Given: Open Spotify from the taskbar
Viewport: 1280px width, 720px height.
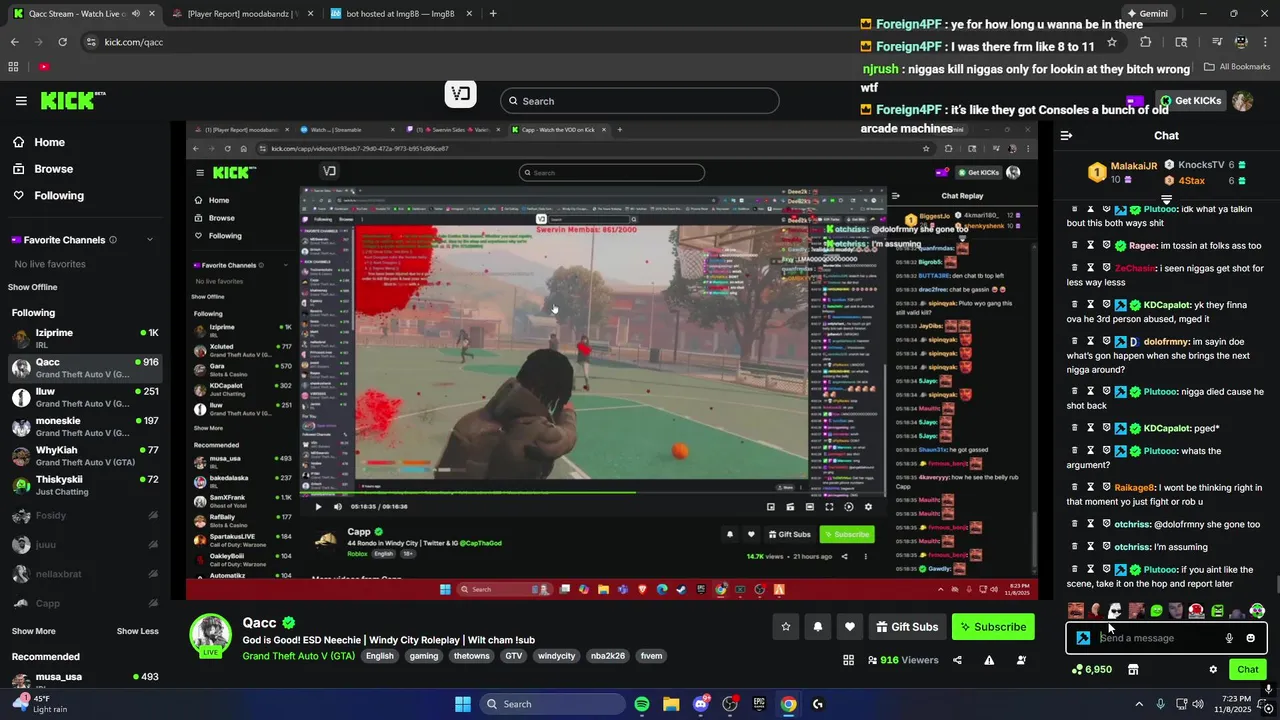Looking at the screenshot, I should click(642, 704).
